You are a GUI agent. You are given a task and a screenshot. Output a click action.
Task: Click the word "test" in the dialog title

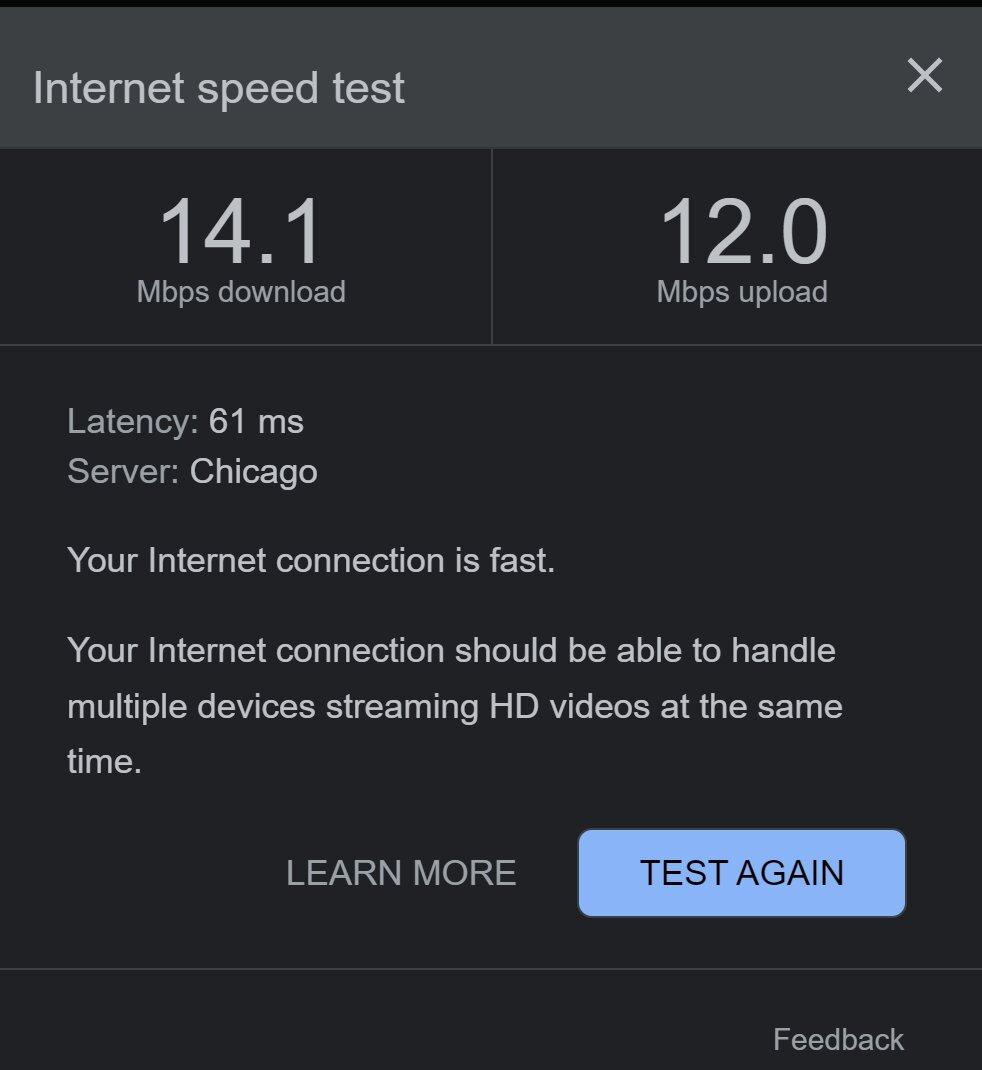click(370, 88)
